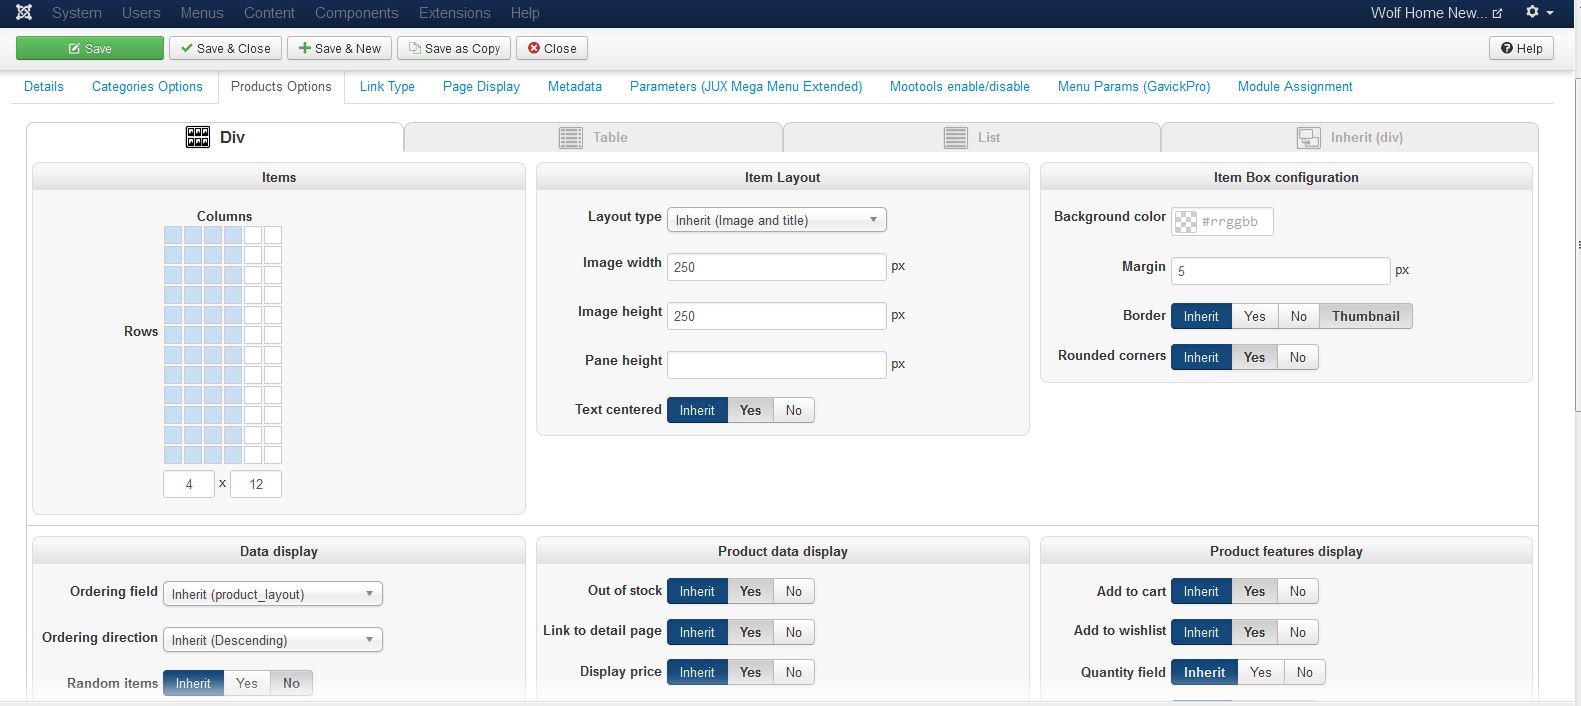Switch to Categories Options tab

(147, 86)
